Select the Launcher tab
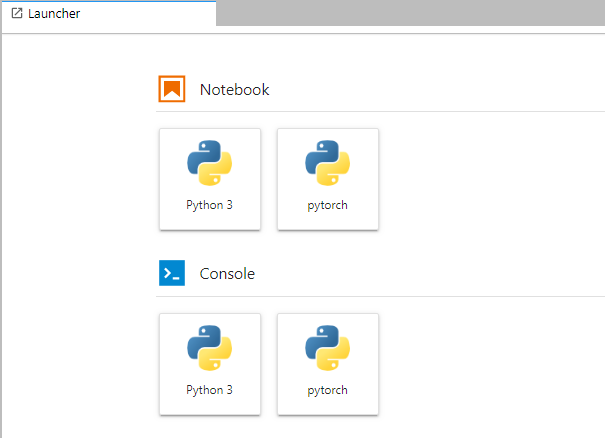The width and height of the screenshot is (605, 438). click(109, 14)
